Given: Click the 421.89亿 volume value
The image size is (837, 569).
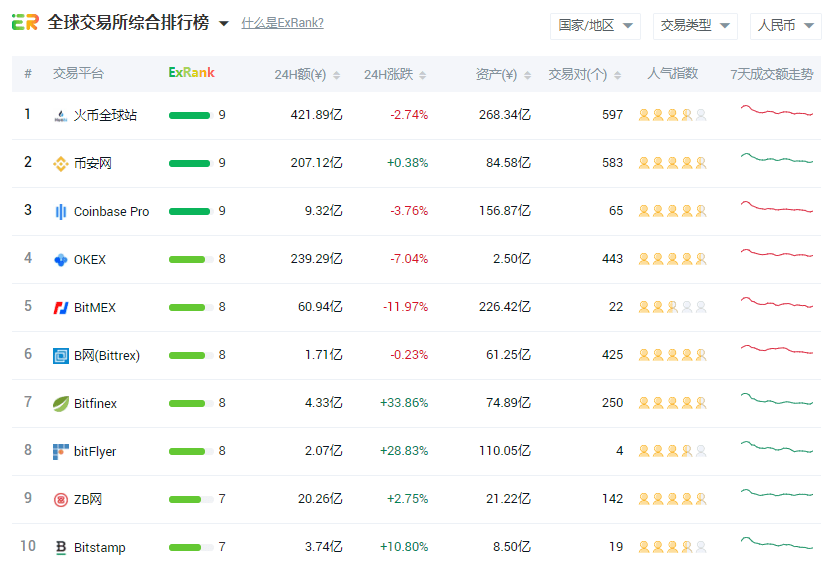Looking at the screenshot, I should pos(317,115).
